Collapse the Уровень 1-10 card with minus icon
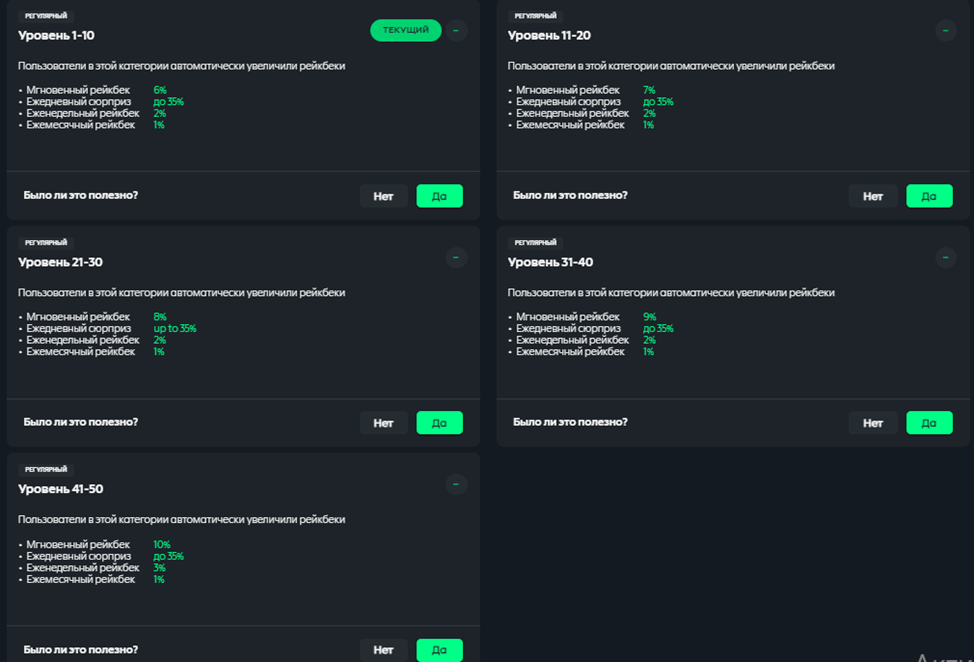This screenshot has width=974, height=662. click(x=456, y=30)
